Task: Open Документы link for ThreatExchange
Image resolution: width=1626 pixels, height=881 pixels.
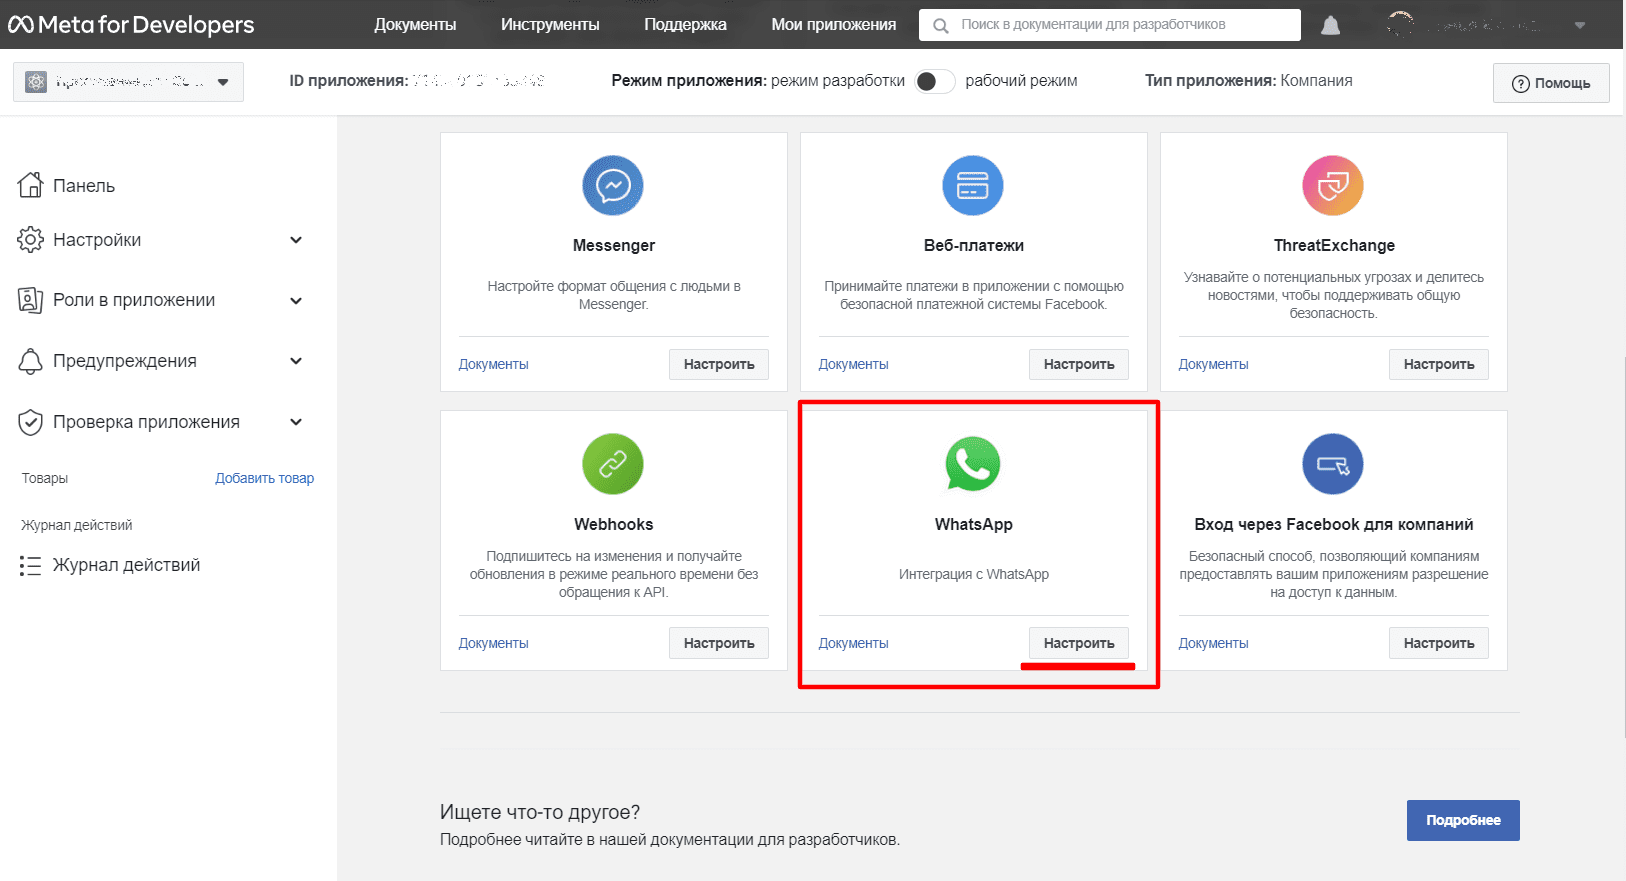Action: click(1213, 364)
